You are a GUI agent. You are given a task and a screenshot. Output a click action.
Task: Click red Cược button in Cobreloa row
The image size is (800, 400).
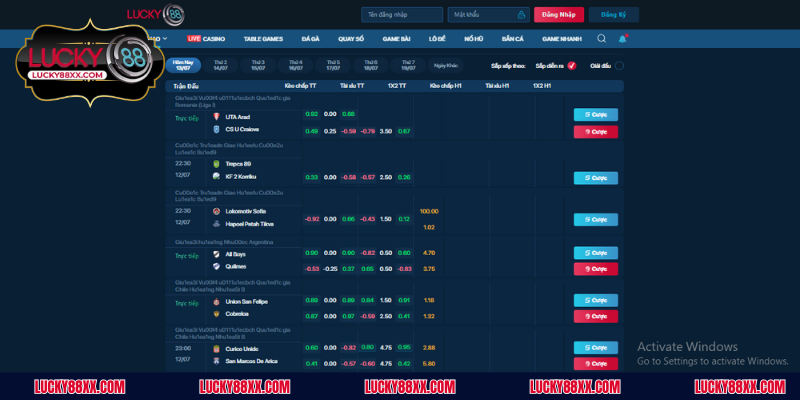tap(595, 316)
